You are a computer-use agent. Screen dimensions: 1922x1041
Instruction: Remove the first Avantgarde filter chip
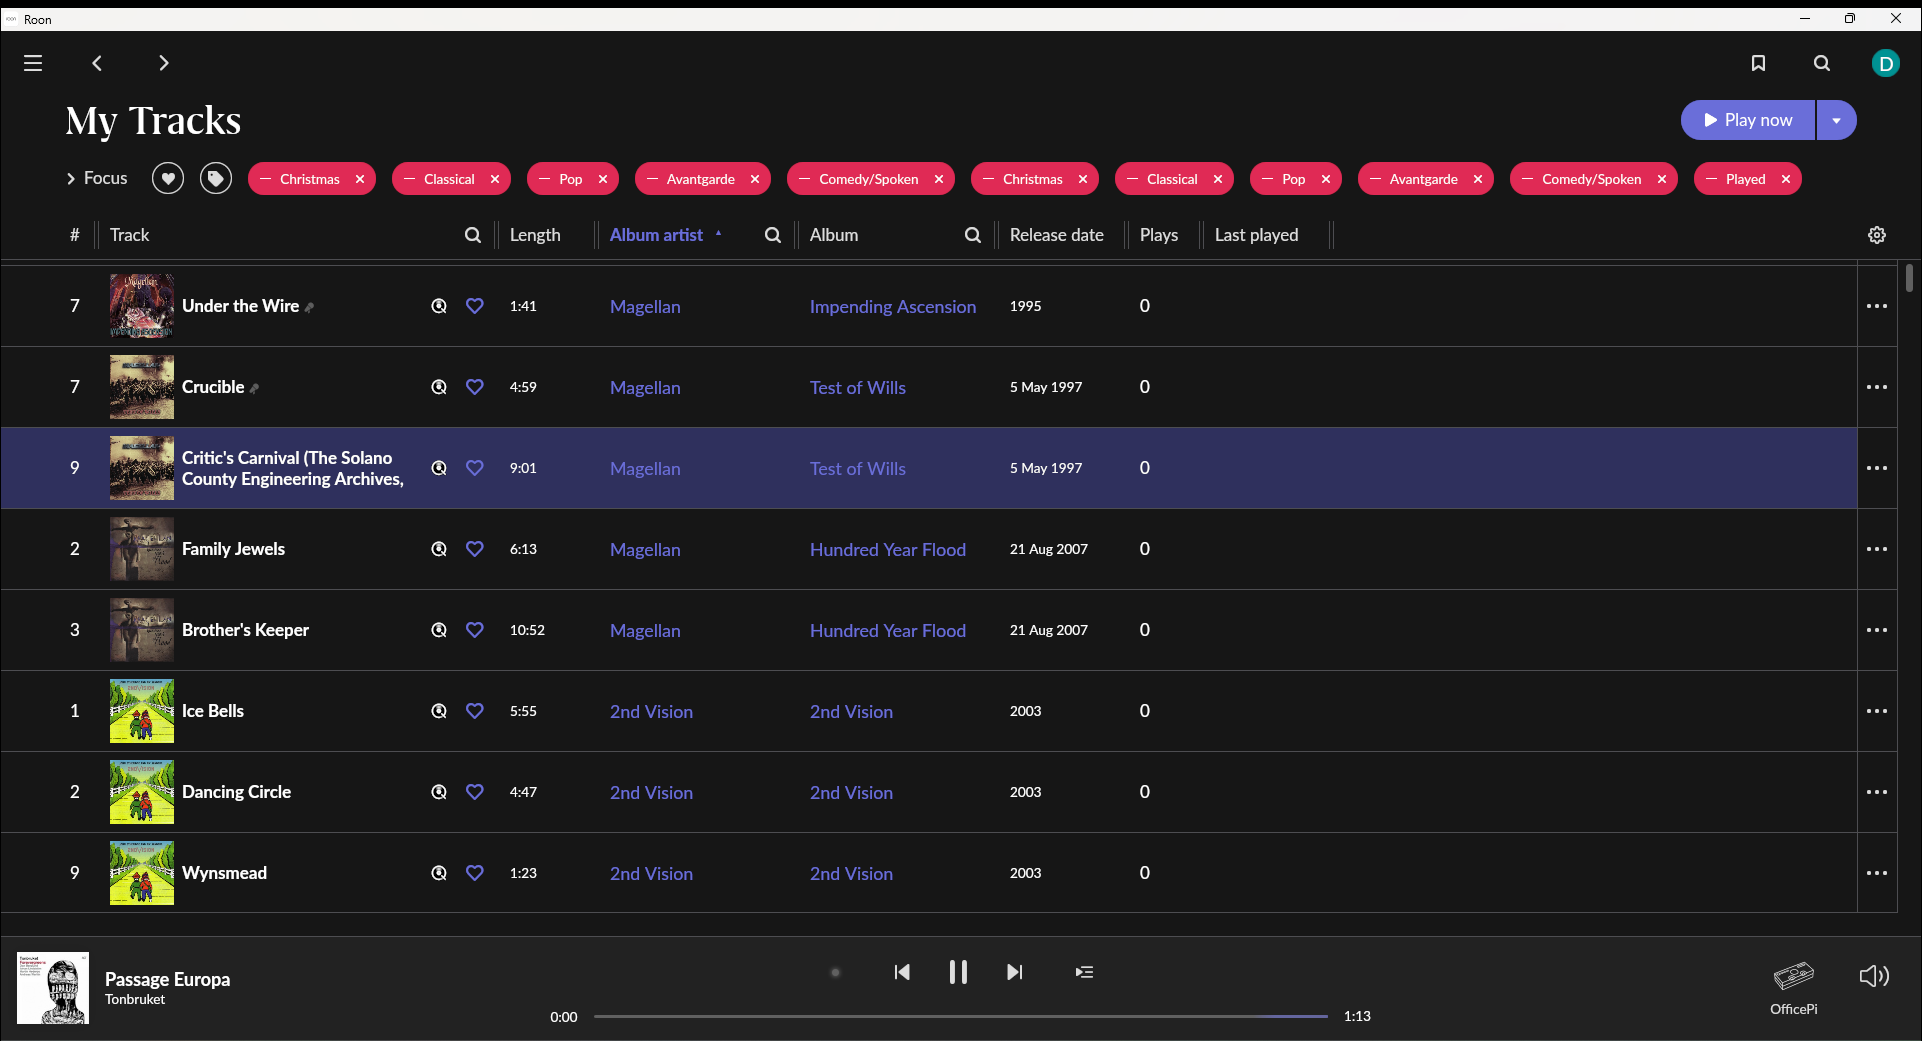(755, 179)
